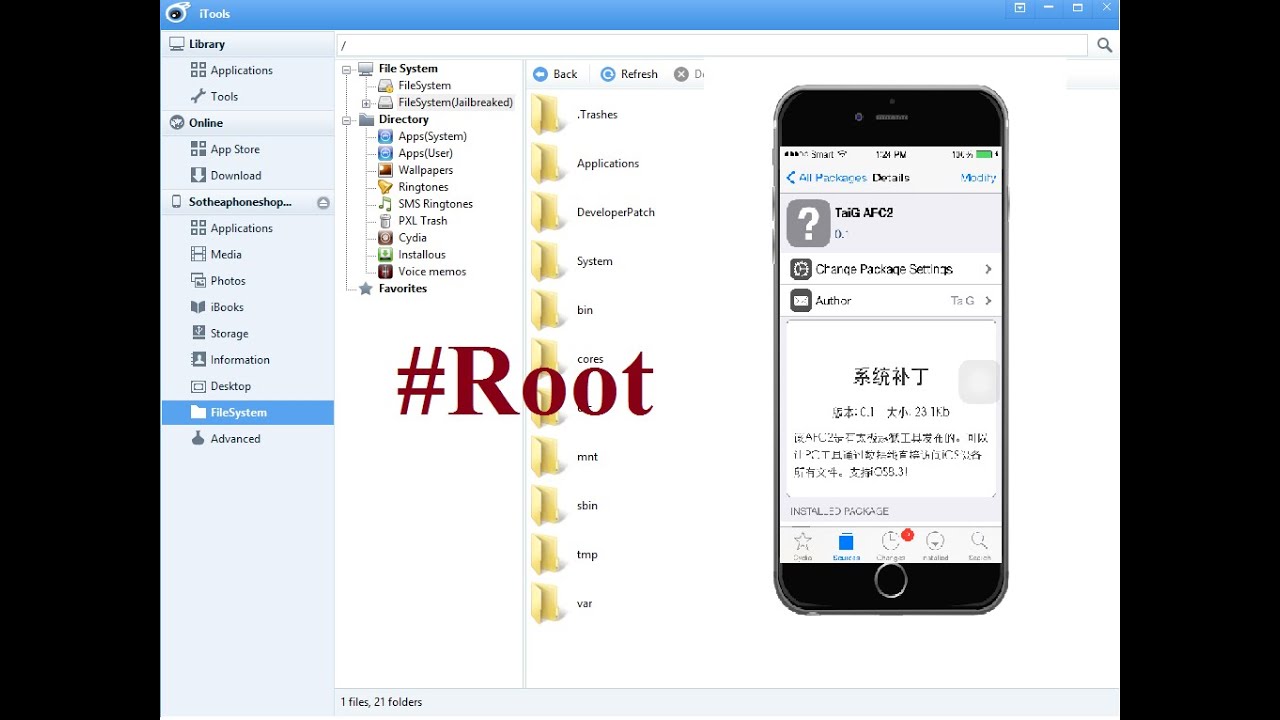
Task: Click the Back toolbar button
Action: click(555, 74)
